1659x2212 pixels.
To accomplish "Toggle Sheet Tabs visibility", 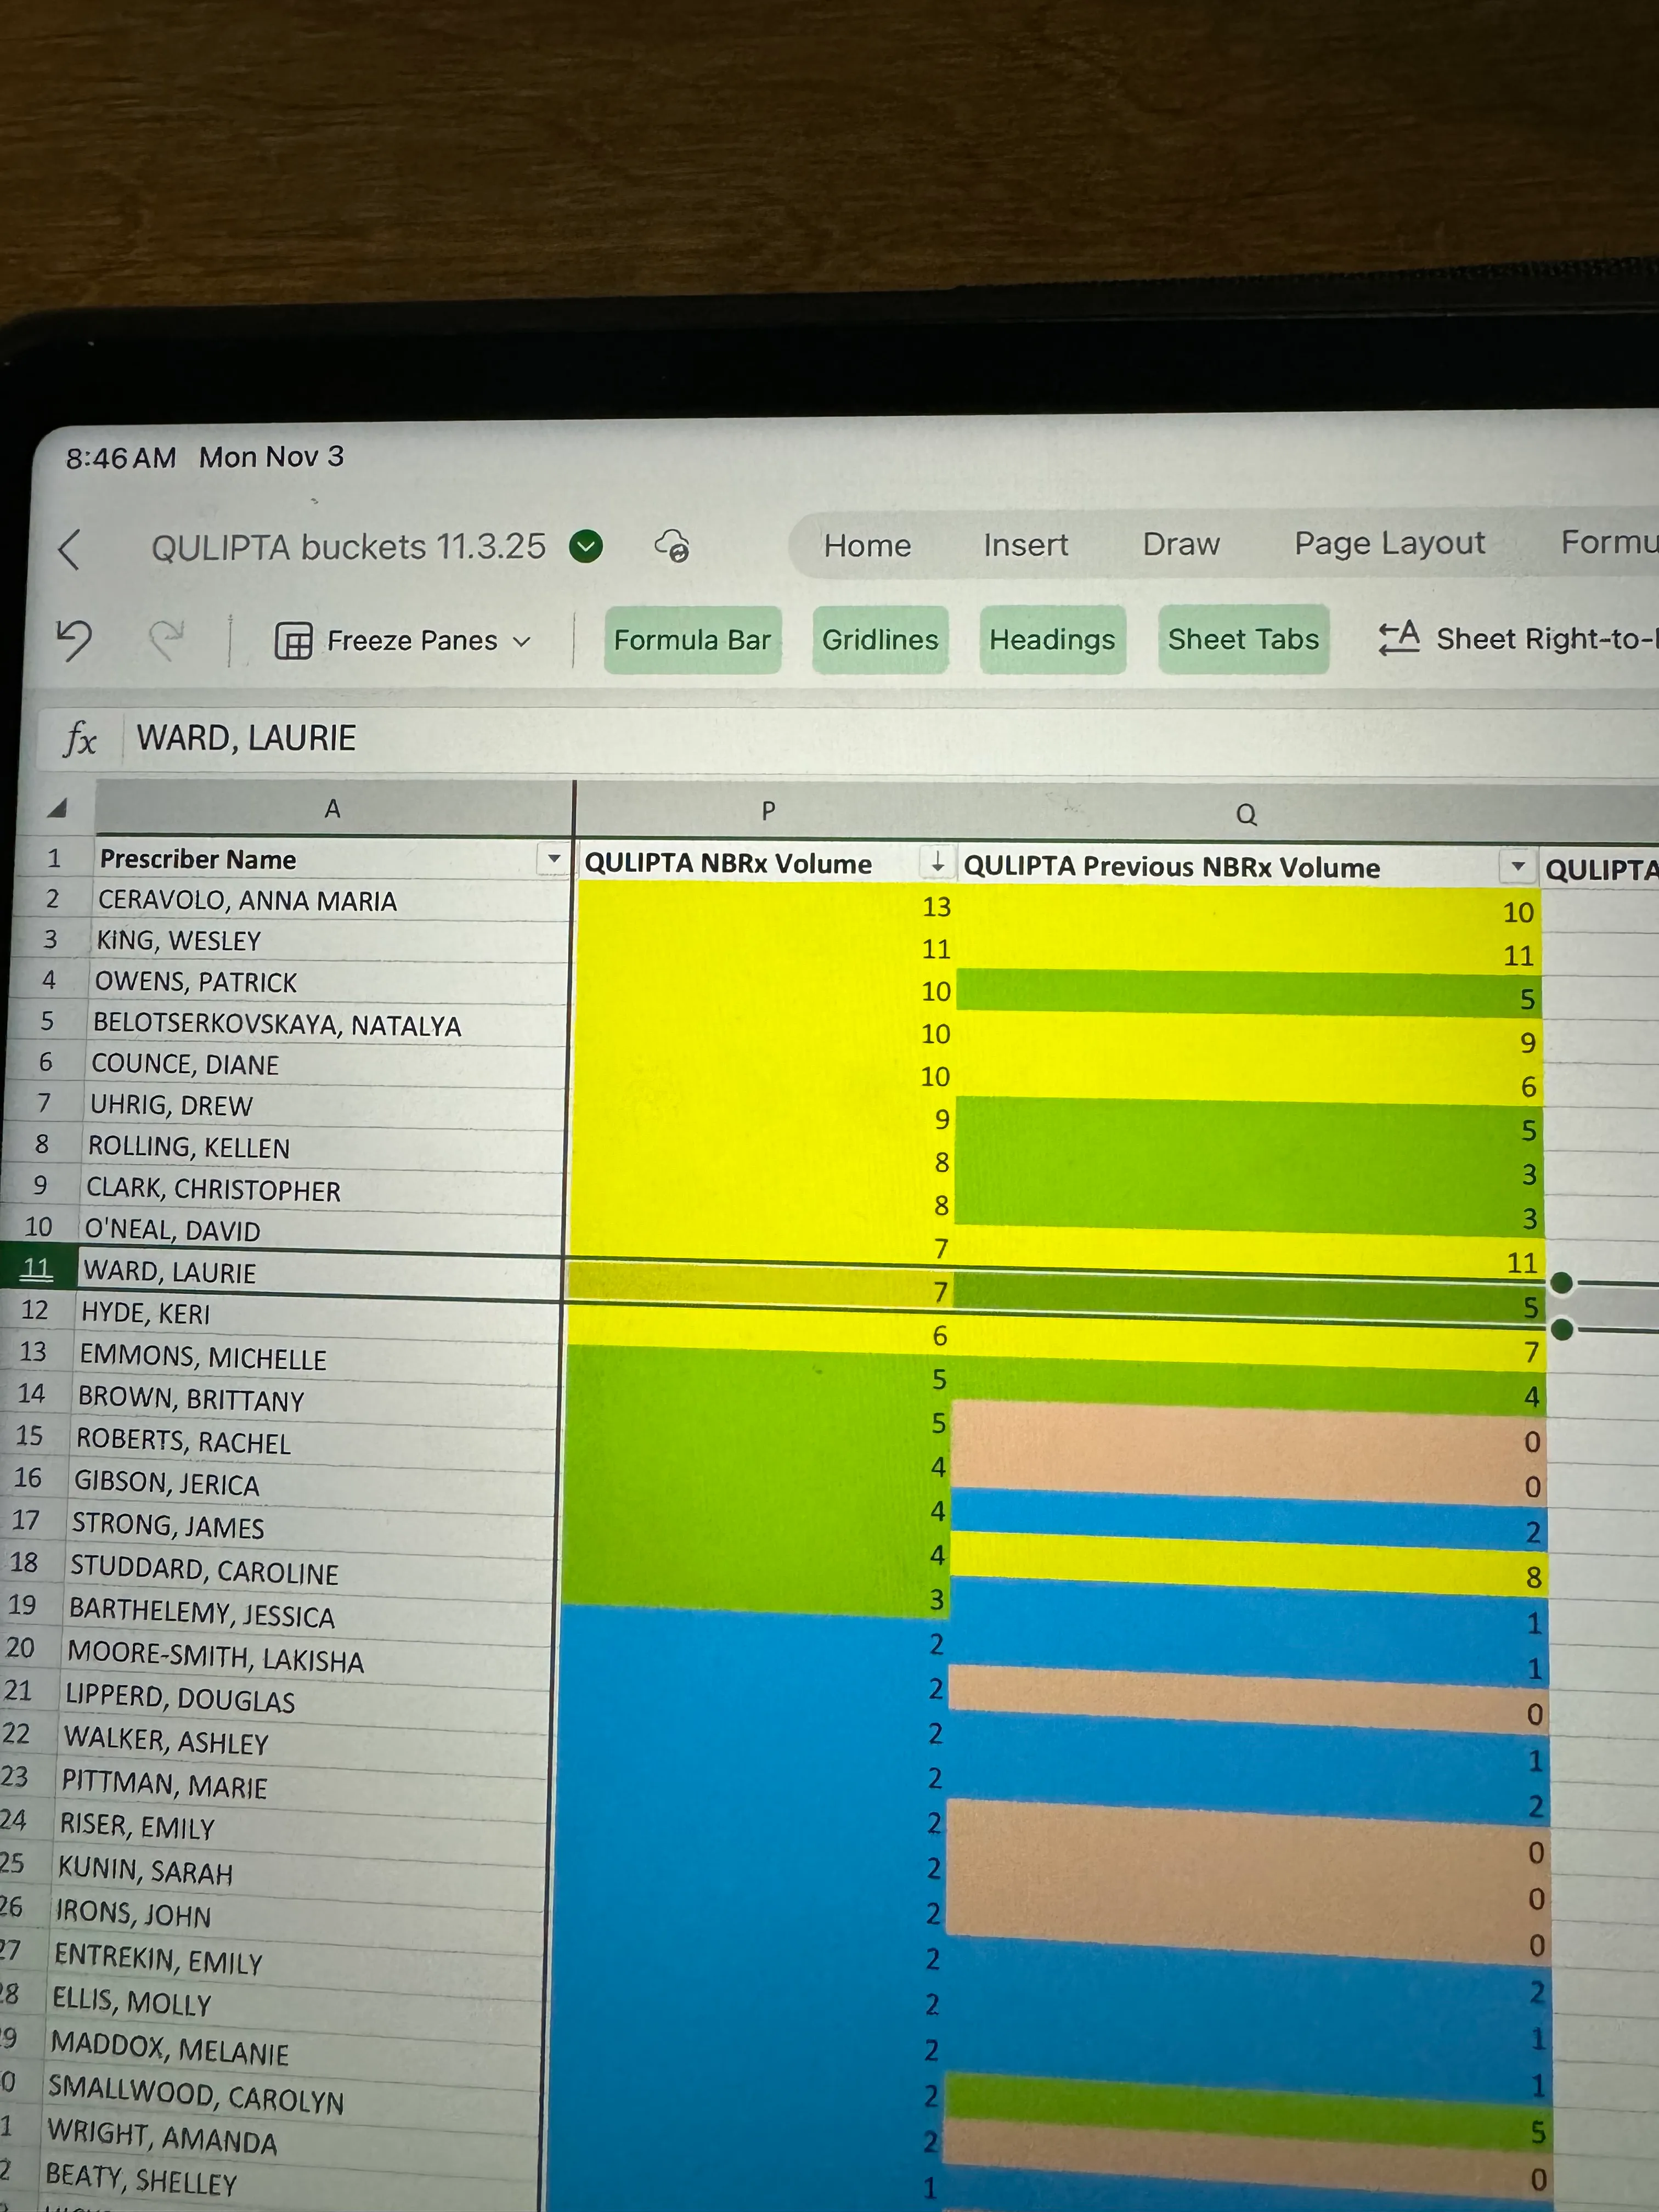I will (x=1243, y=639).
